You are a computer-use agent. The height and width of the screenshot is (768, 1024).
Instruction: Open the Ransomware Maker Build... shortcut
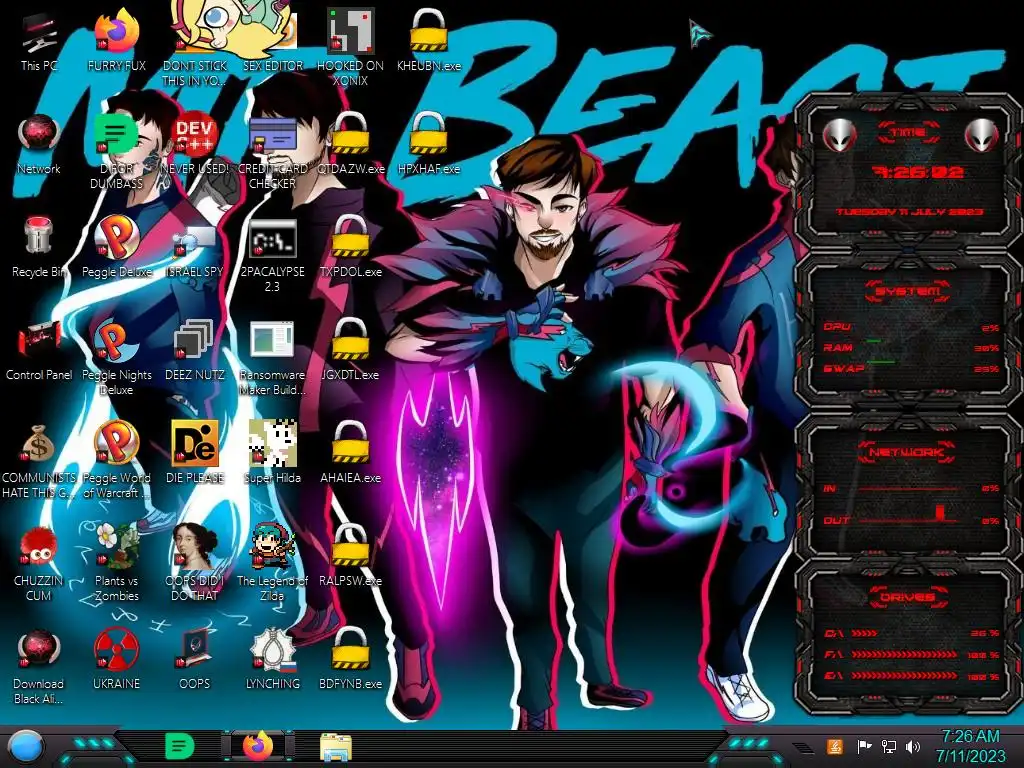coord(272,358)
